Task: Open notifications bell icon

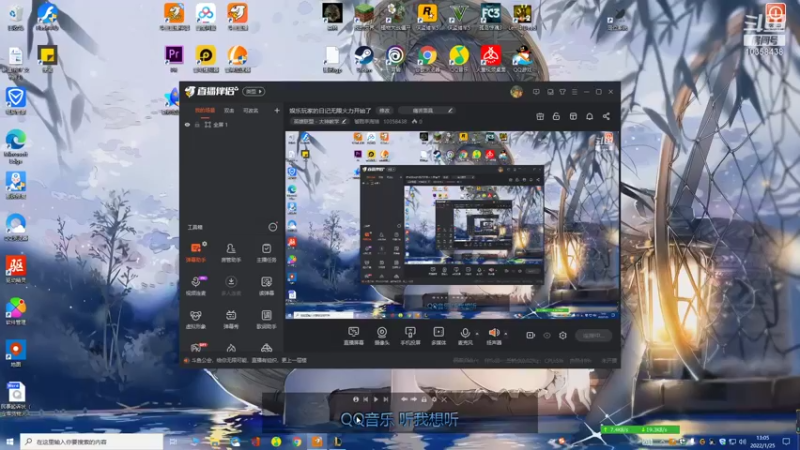Action: [x=589, y=116]
